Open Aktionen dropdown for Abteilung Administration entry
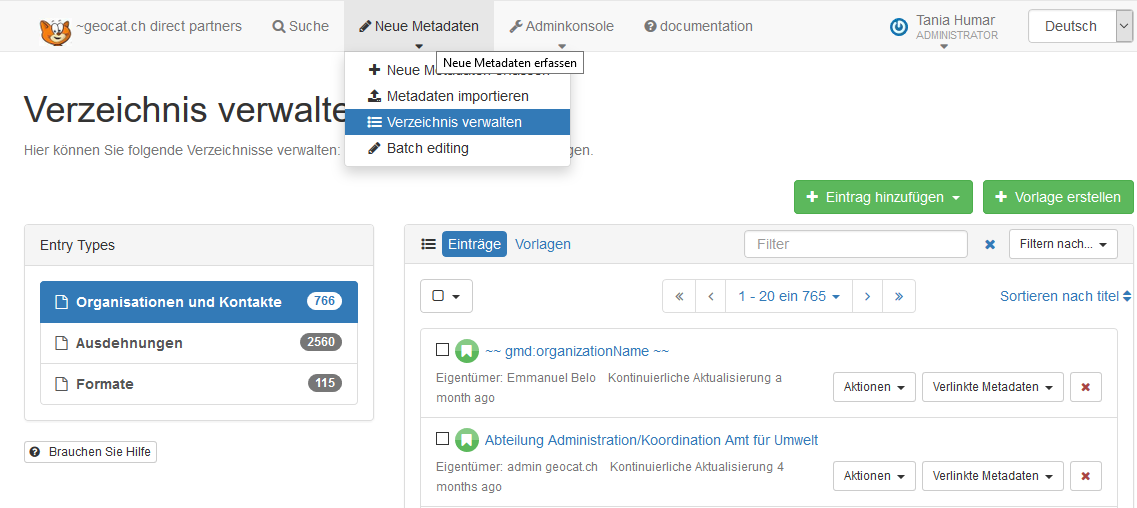This screenshot has width=1137, height=508. (875, 476)
